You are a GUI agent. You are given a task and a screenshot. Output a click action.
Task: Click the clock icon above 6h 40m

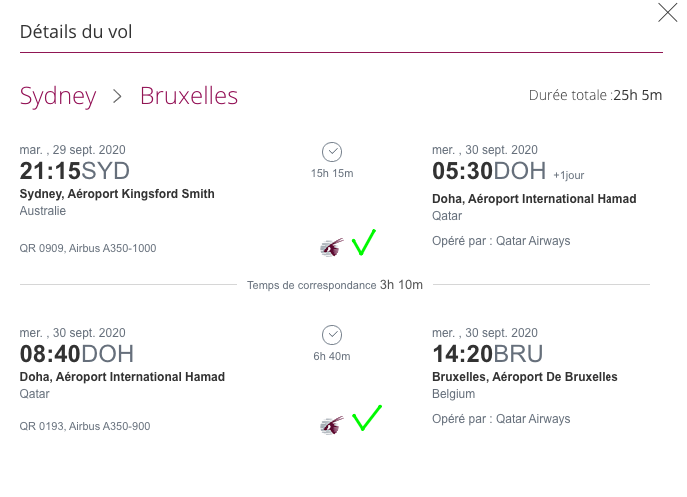[x=332, y=334]
